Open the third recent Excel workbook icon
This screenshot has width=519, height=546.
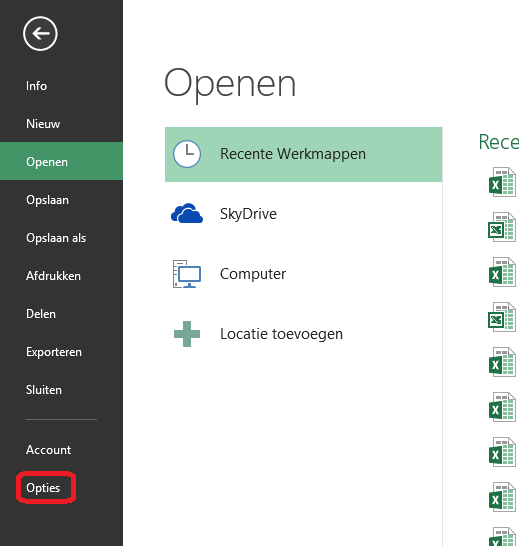pos(502,272)
